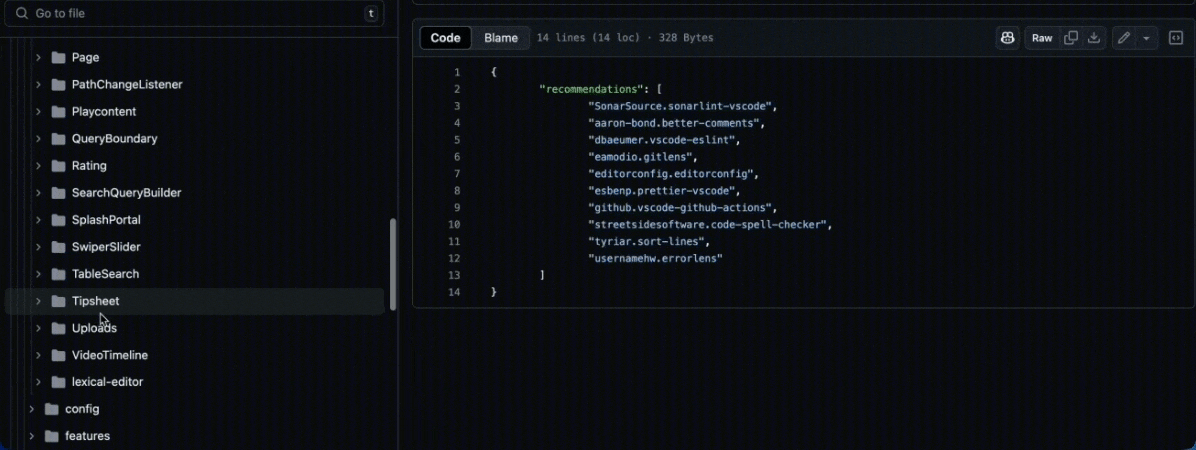Click the SplashPortal folder icon
Image resolution: width=1196 pixels, height=450 pixels.
click(58, 220)
